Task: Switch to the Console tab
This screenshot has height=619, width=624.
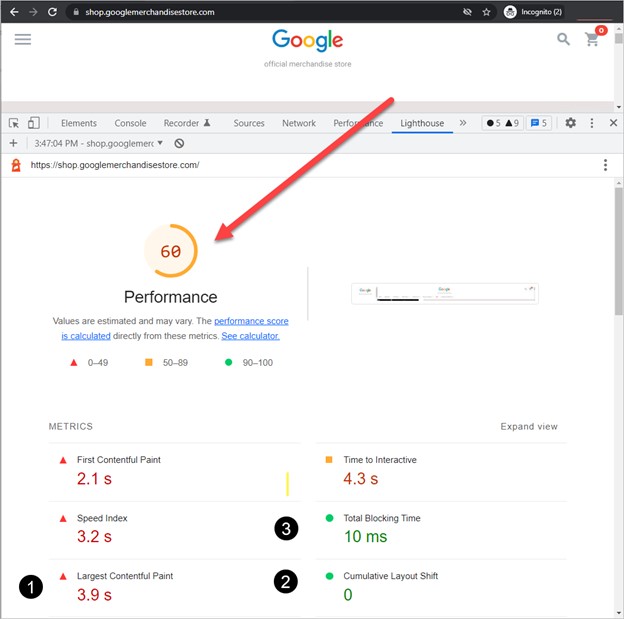Action: 130,123
